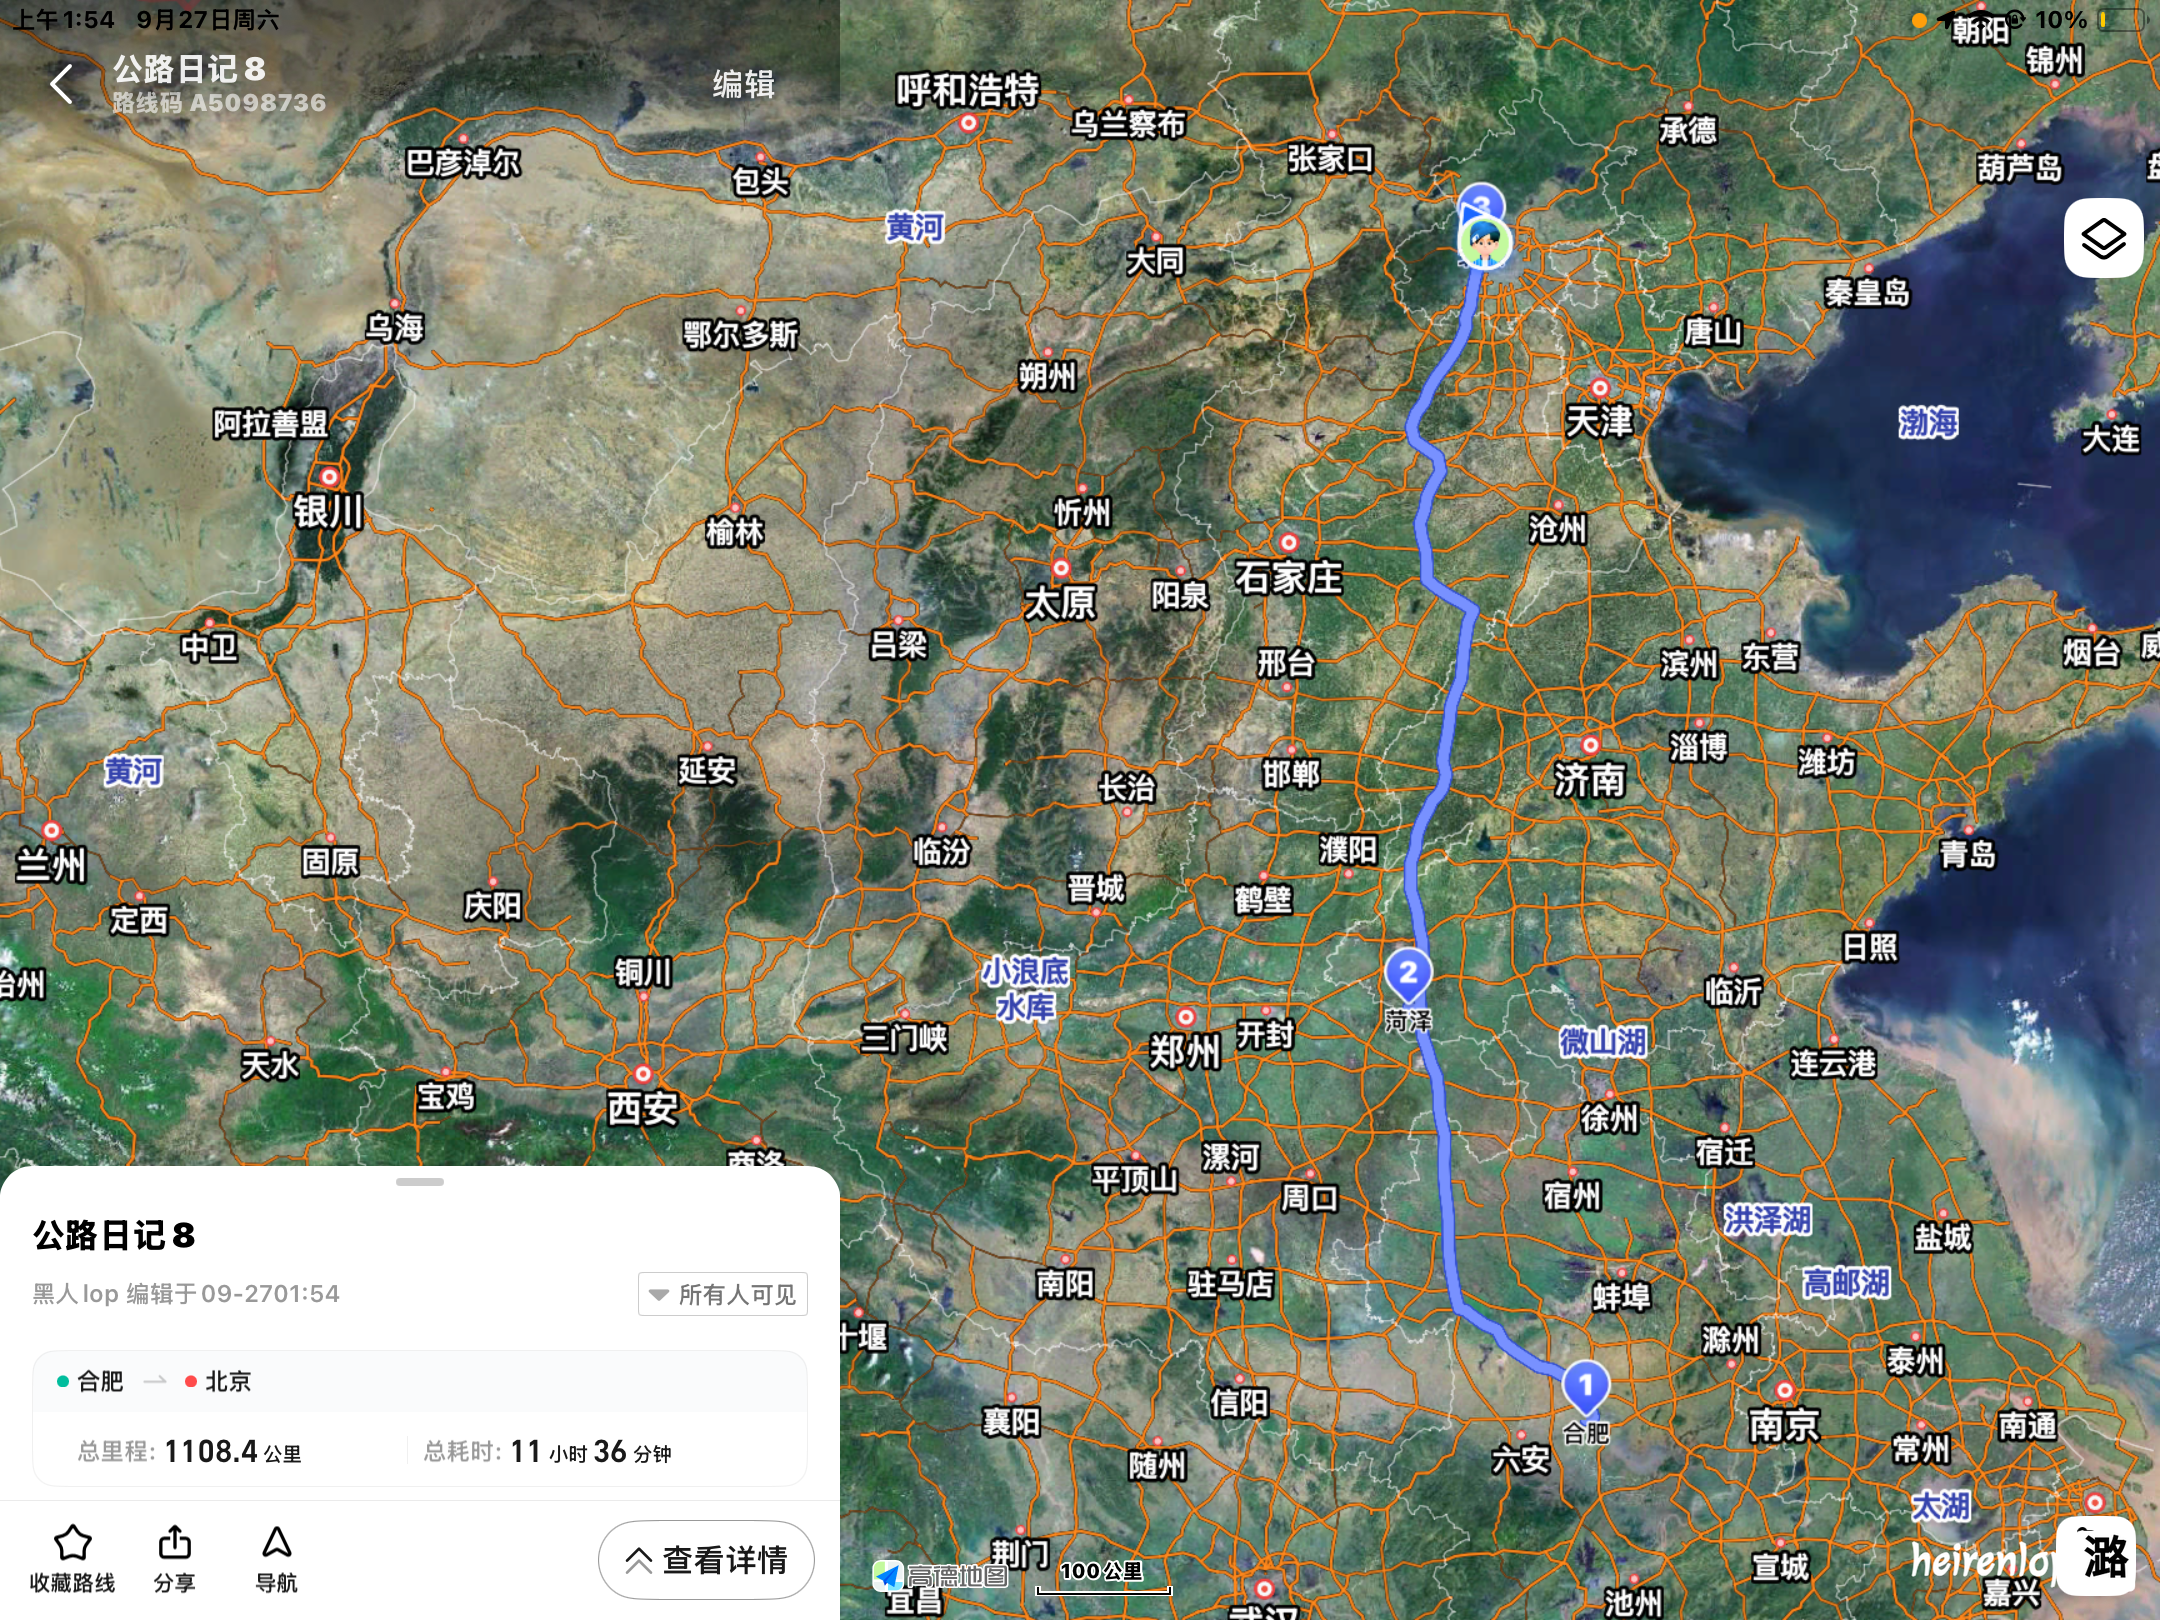2160x1620 pixels.
Task: Start navigation with 导航 icon
Action: coord(277,1543)
